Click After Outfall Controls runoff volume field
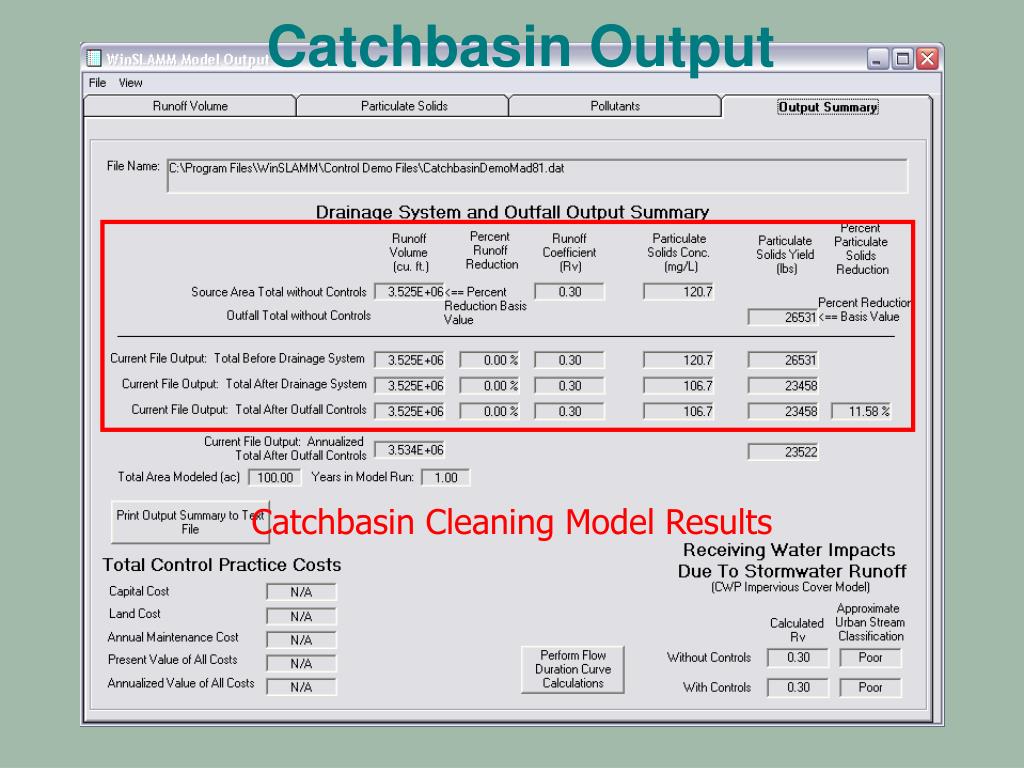The height and width of the screenshot is (768, 1024). (409, 411)
